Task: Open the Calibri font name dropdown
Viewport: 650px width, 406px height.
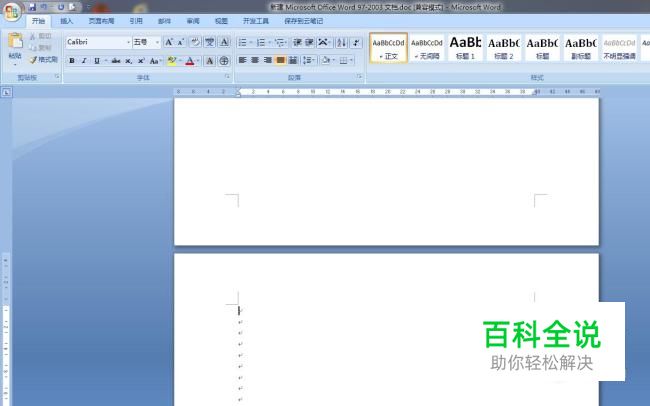Action: coord(129,42)
